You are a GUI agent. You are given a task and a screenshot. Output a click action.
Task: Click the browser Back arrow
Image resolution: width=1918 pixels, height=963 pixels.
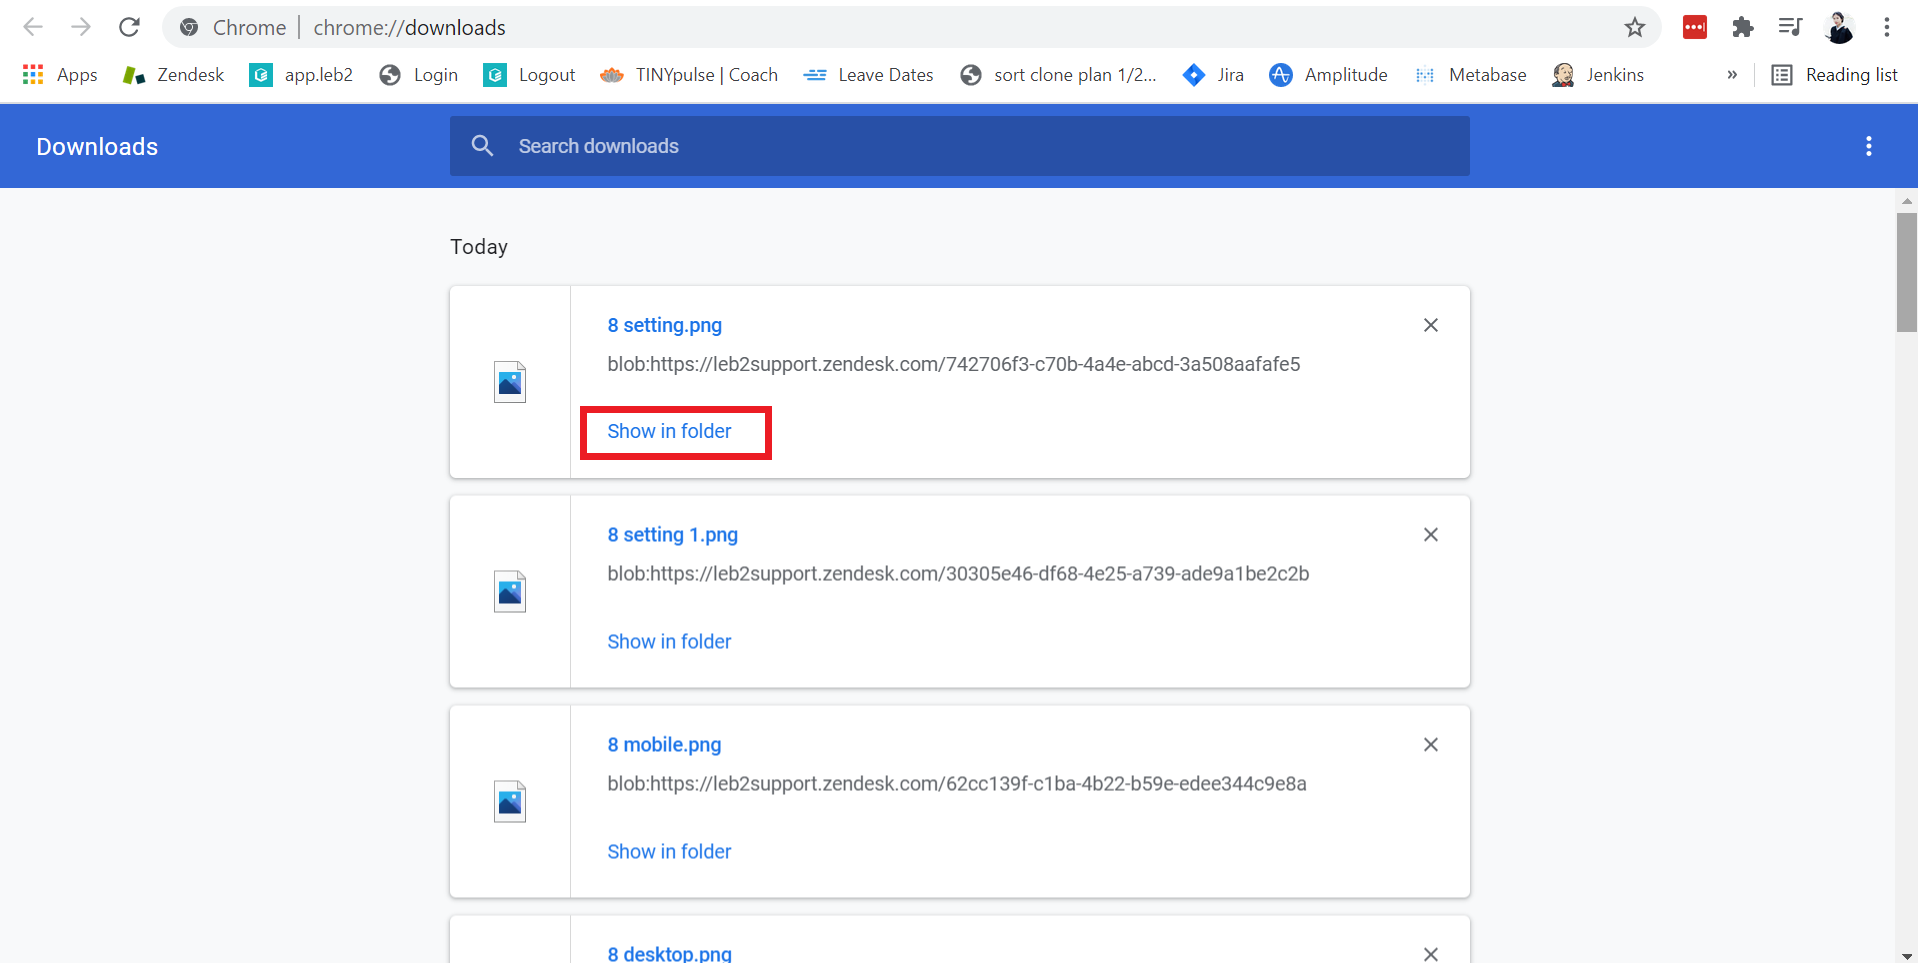[x=33, y=27]
